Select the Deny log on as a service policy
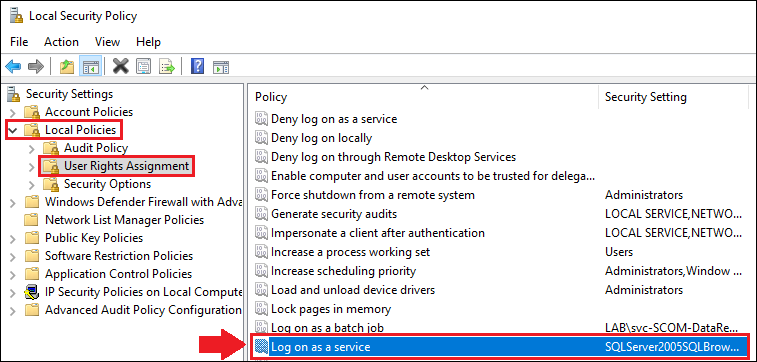The image size is (757, 362). tap(334, 119)
